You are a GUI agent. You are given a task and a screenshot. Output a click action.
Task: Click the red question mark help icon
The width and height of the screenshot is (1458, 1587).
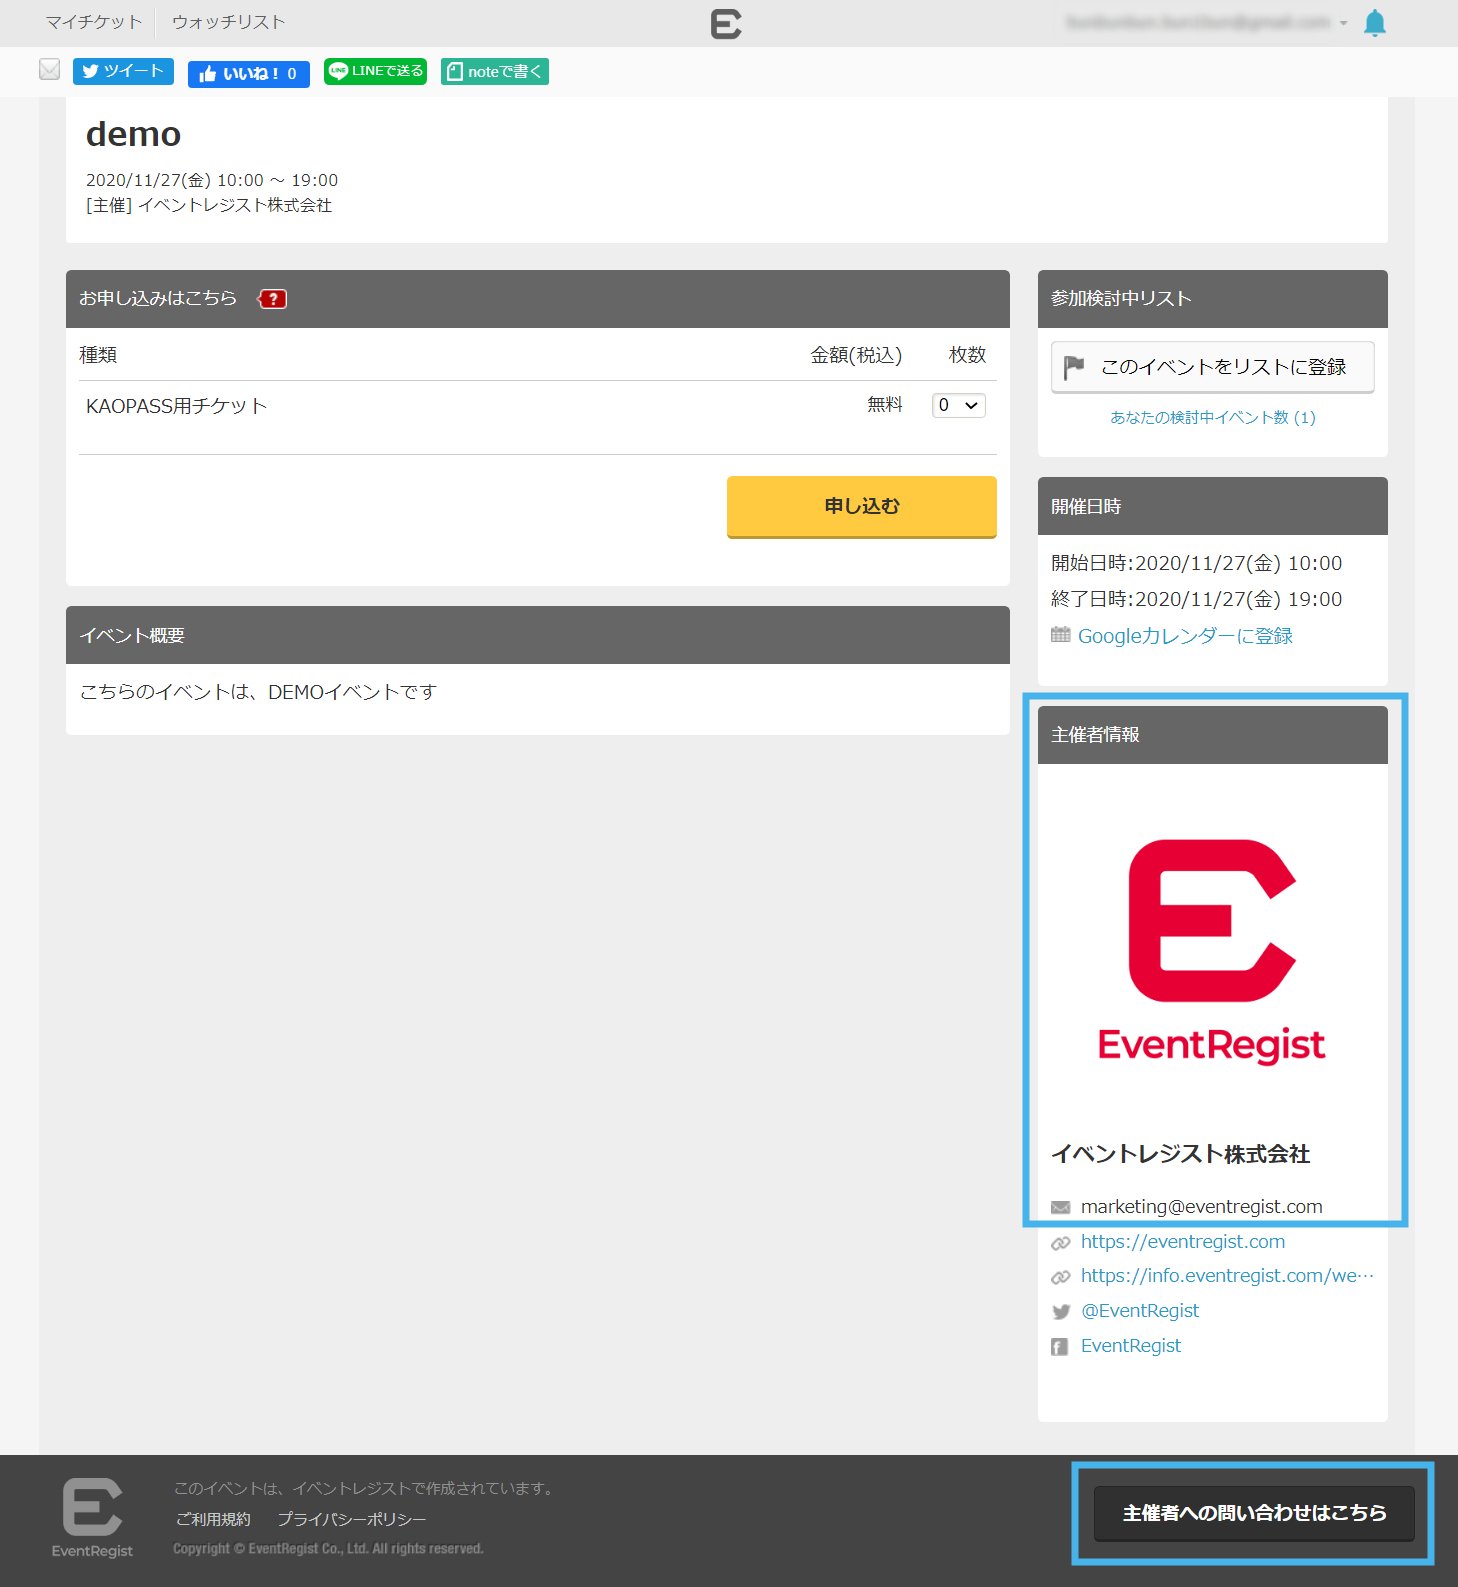273,299
